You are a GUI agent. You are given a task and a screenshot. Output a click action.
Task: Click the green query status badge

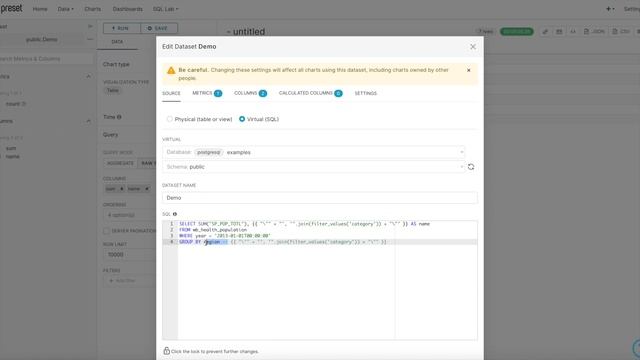(x=516, y=31)
